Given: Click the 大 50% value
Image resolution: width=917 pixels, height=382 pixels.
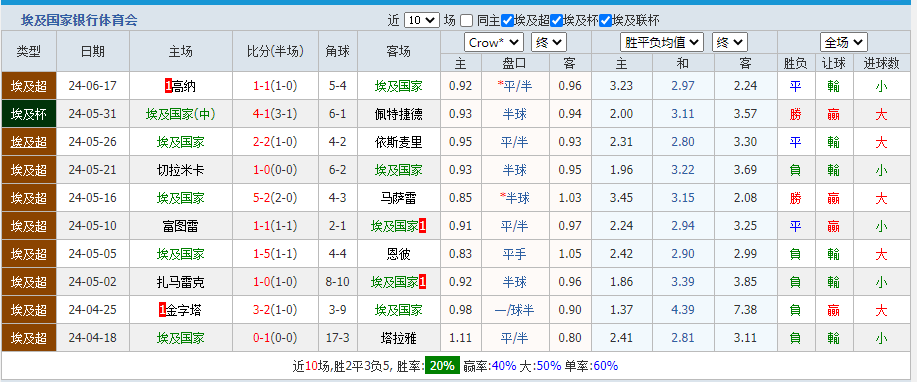Looking at the screenshot, I should (x=549, y=366).
